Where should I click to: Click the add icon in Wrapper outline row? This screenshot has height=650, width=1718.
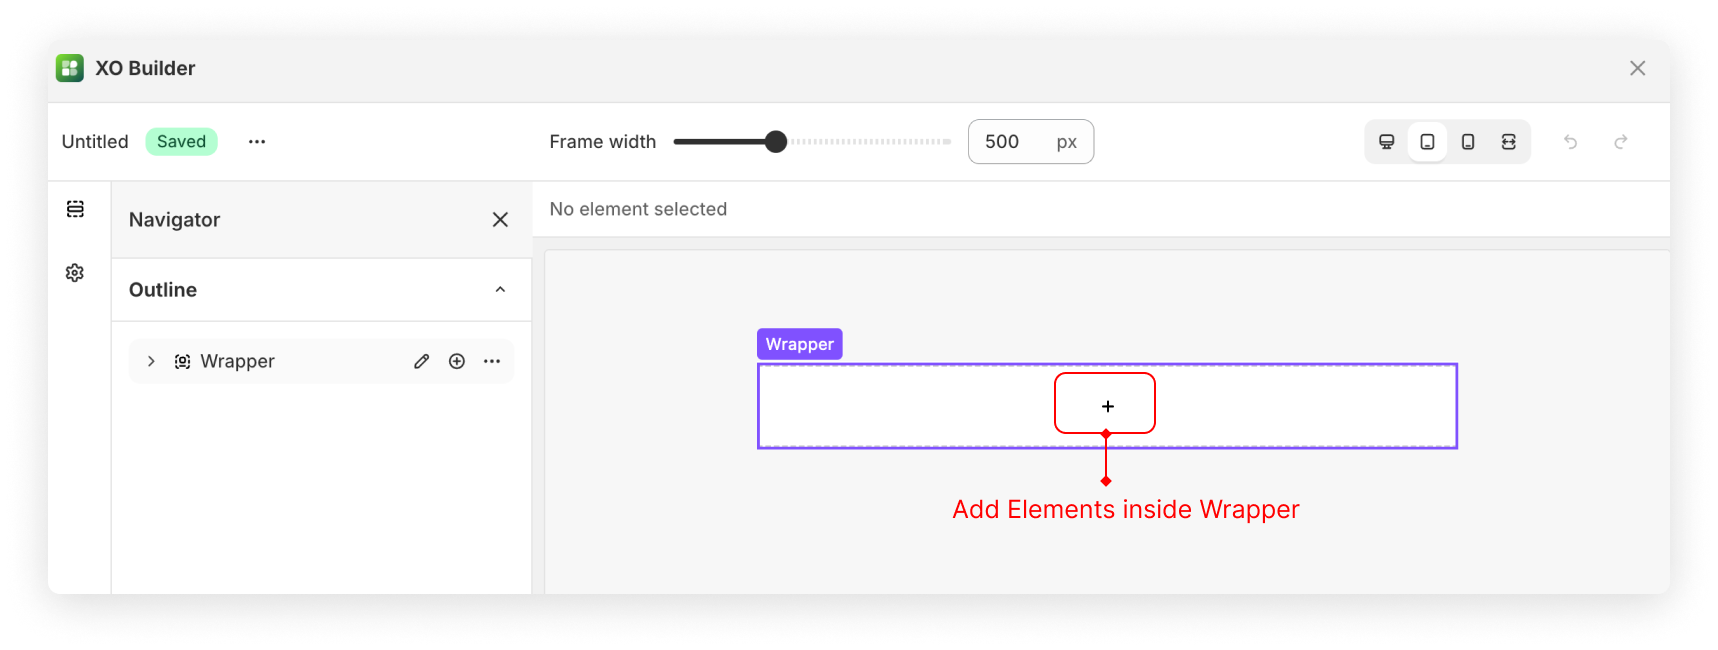[457, 361]
